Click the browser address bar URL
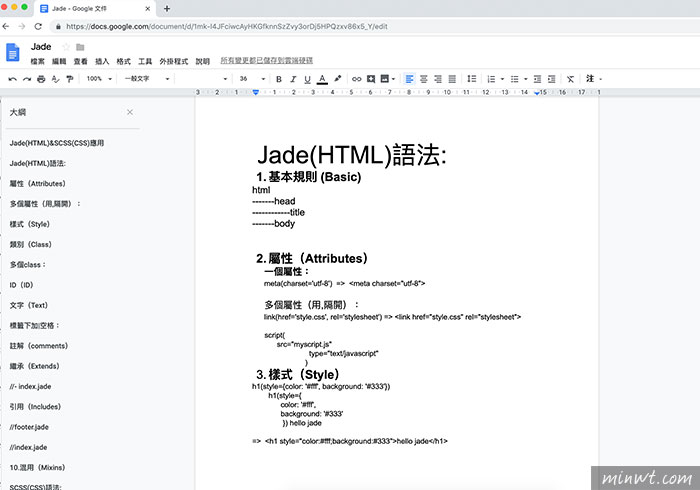This screenshot has height=490, width=700. [x=227, y=26]
